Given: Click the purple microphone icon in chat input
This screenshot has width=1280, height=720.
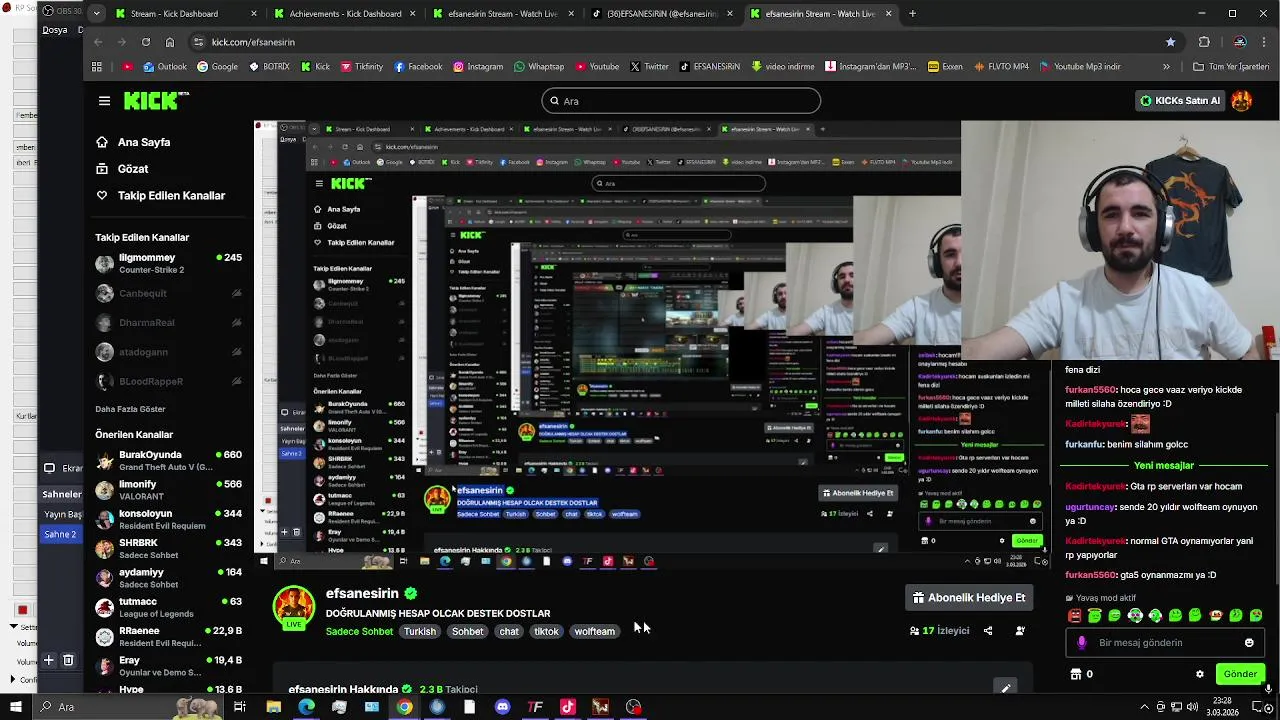Looking at the screenshot, I should point(1082,643).
